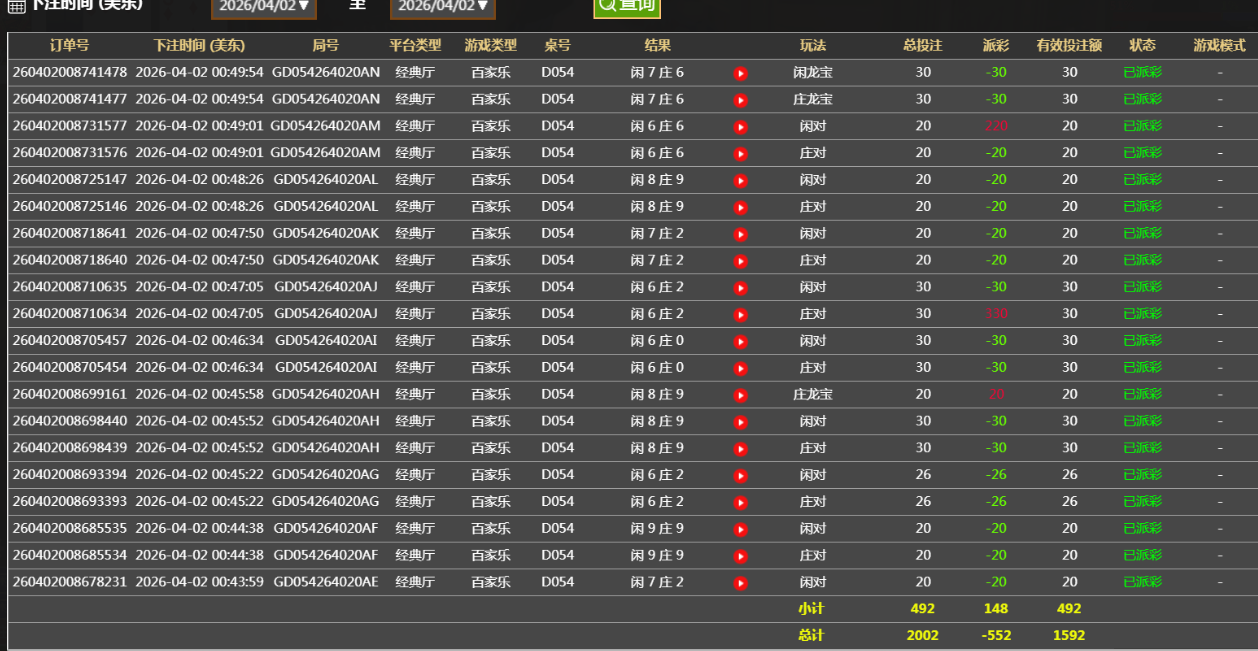Play replay for order 260402008741477
Image resolution: width=1258 pixels, height=651 pixels.
(x=740, y=100)
